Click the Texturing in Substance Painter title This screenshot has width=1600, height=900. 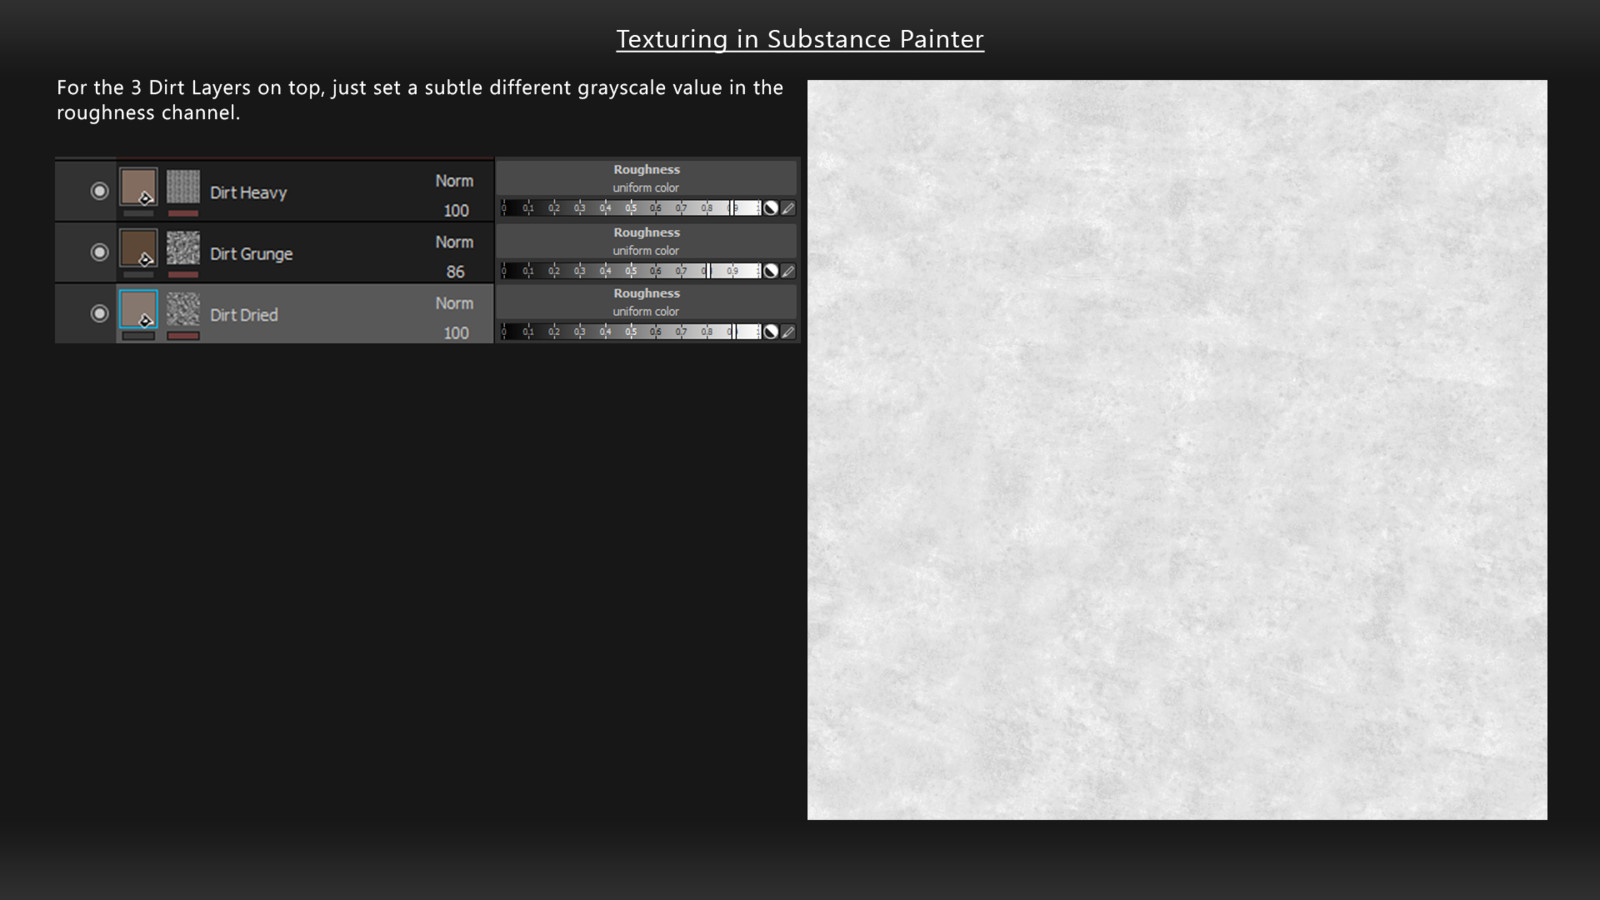tap(800, 39)
